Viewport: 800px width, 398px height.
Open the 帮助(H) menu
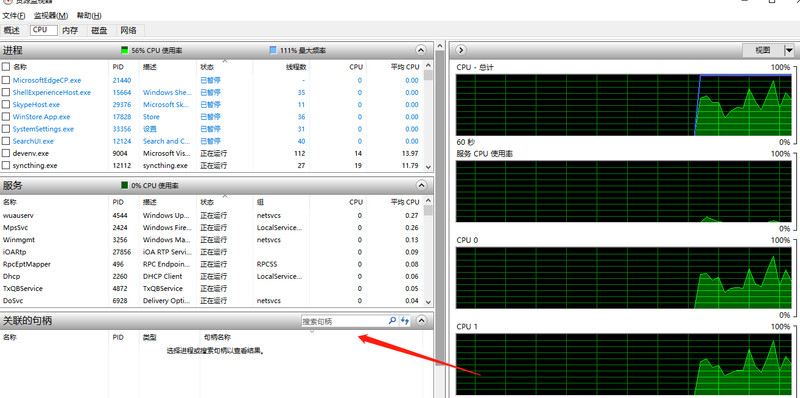(x=89, y=16)
